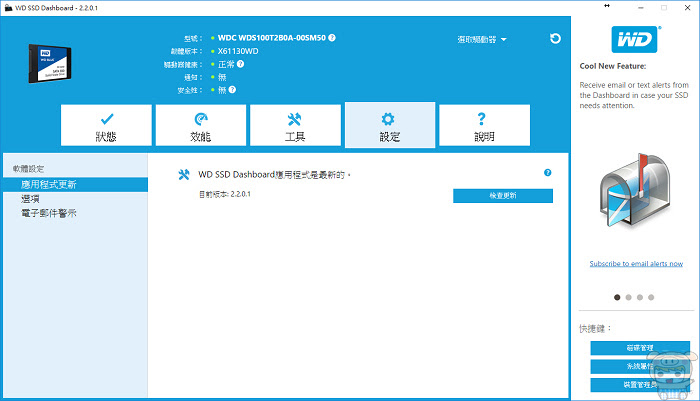700x401 pixels.
Task: Click the 目前版本: 2.2.0.1 text
Action: click(225, 194)
